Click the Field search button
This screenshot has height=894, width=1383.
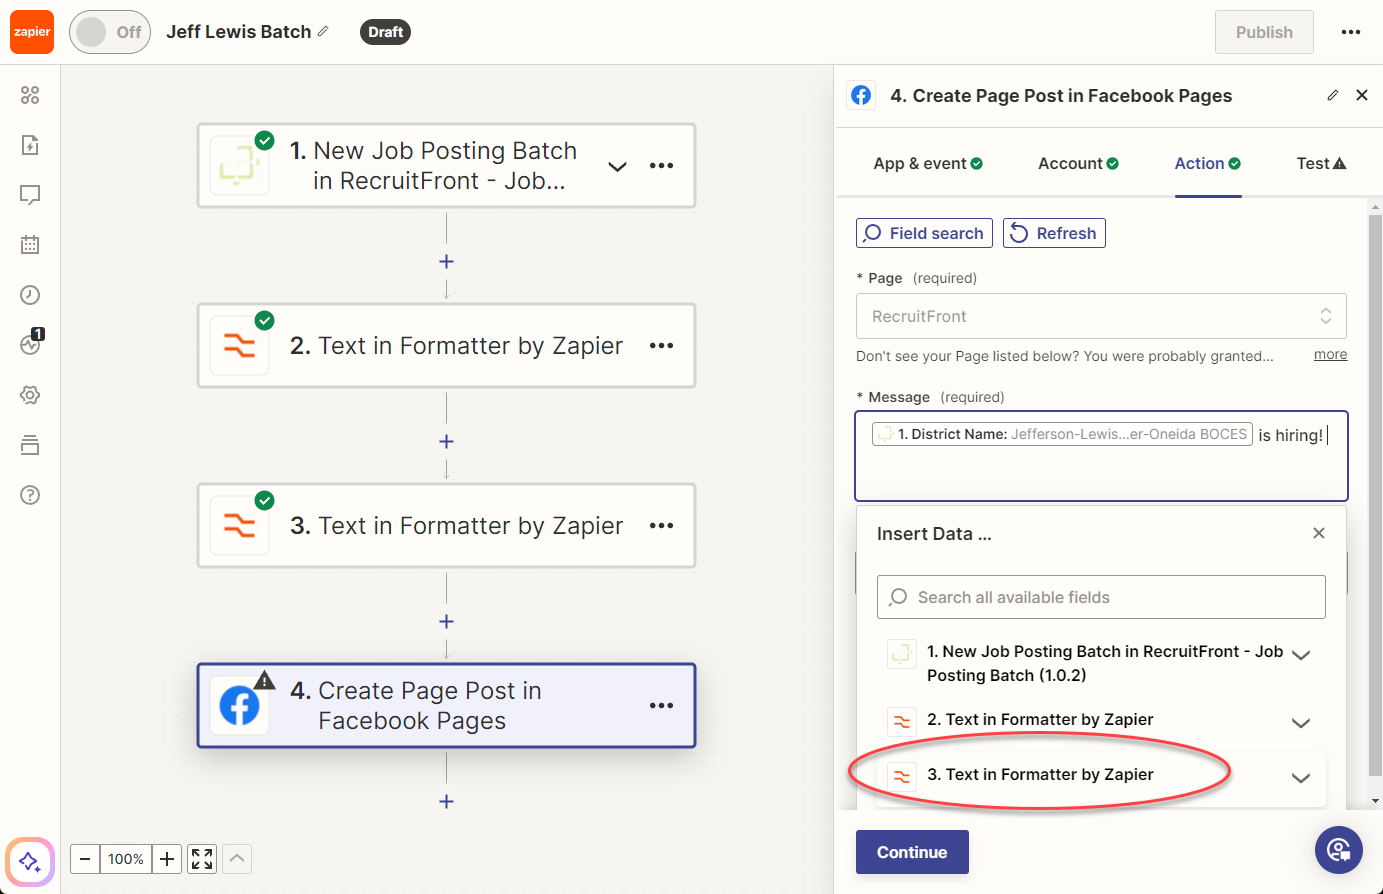tap(924, 233)
